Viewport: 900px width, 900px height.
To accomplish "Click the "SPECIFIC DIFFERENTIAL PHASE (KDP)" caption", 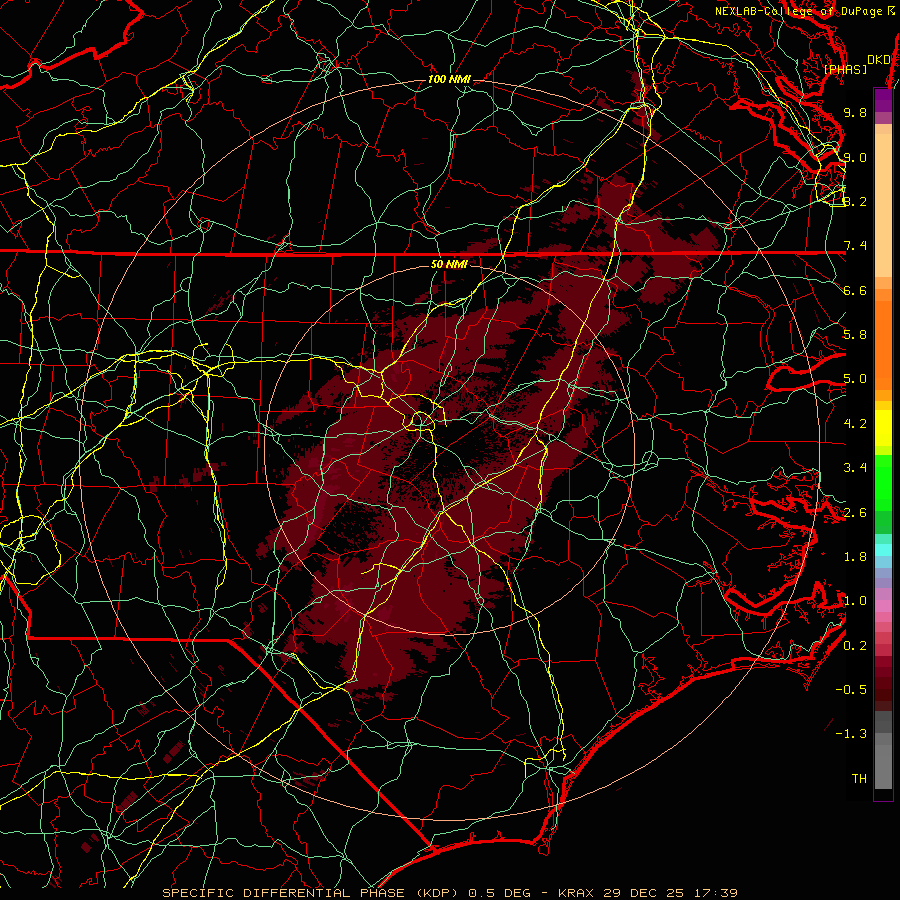I will [313, 893].
